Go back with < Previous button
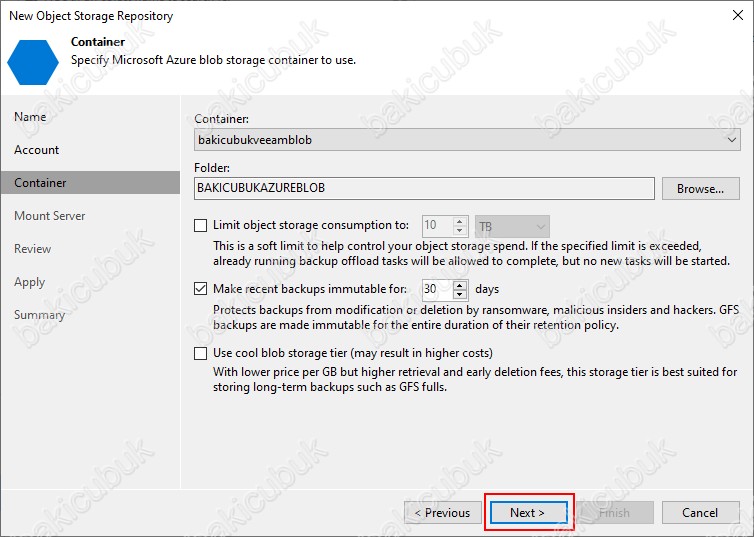Screen dimensions: 754x537 pos(442,513)
